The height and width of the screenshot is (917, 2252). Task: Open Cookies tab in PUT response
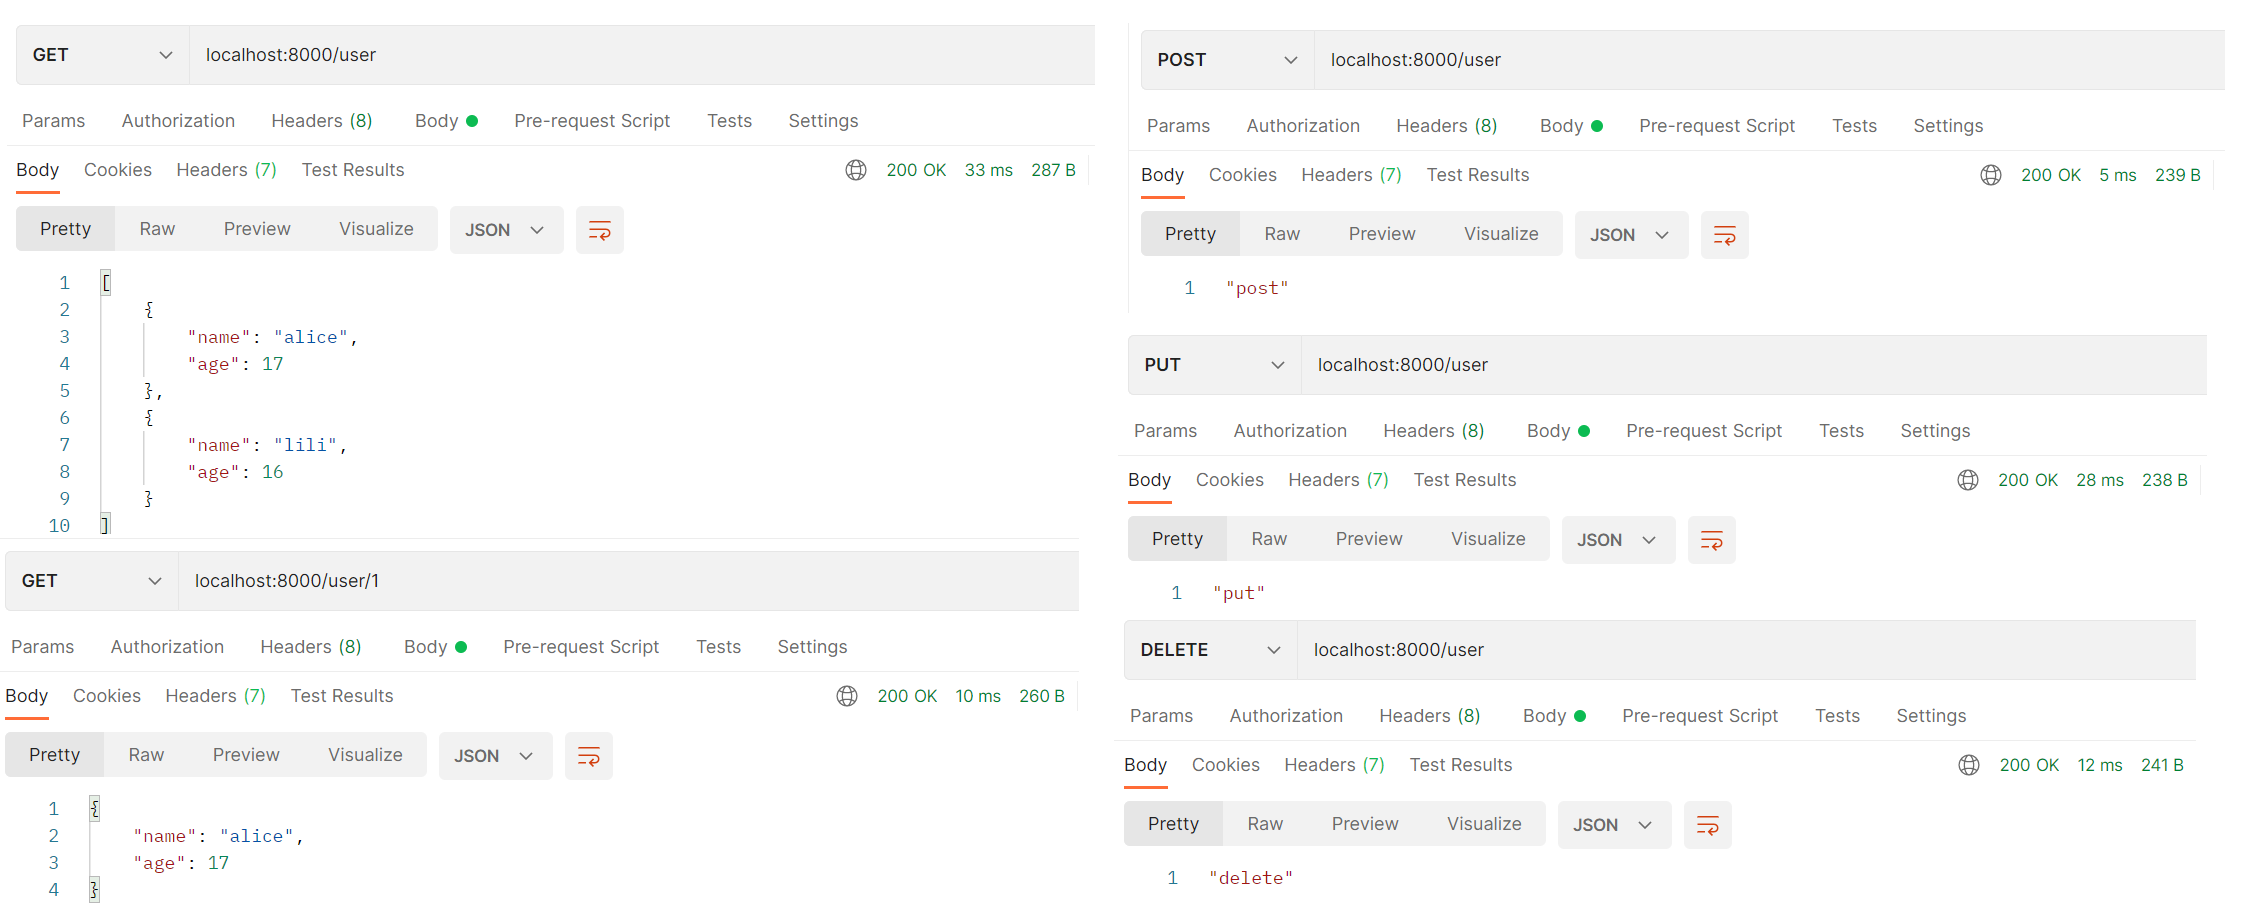1230,480
